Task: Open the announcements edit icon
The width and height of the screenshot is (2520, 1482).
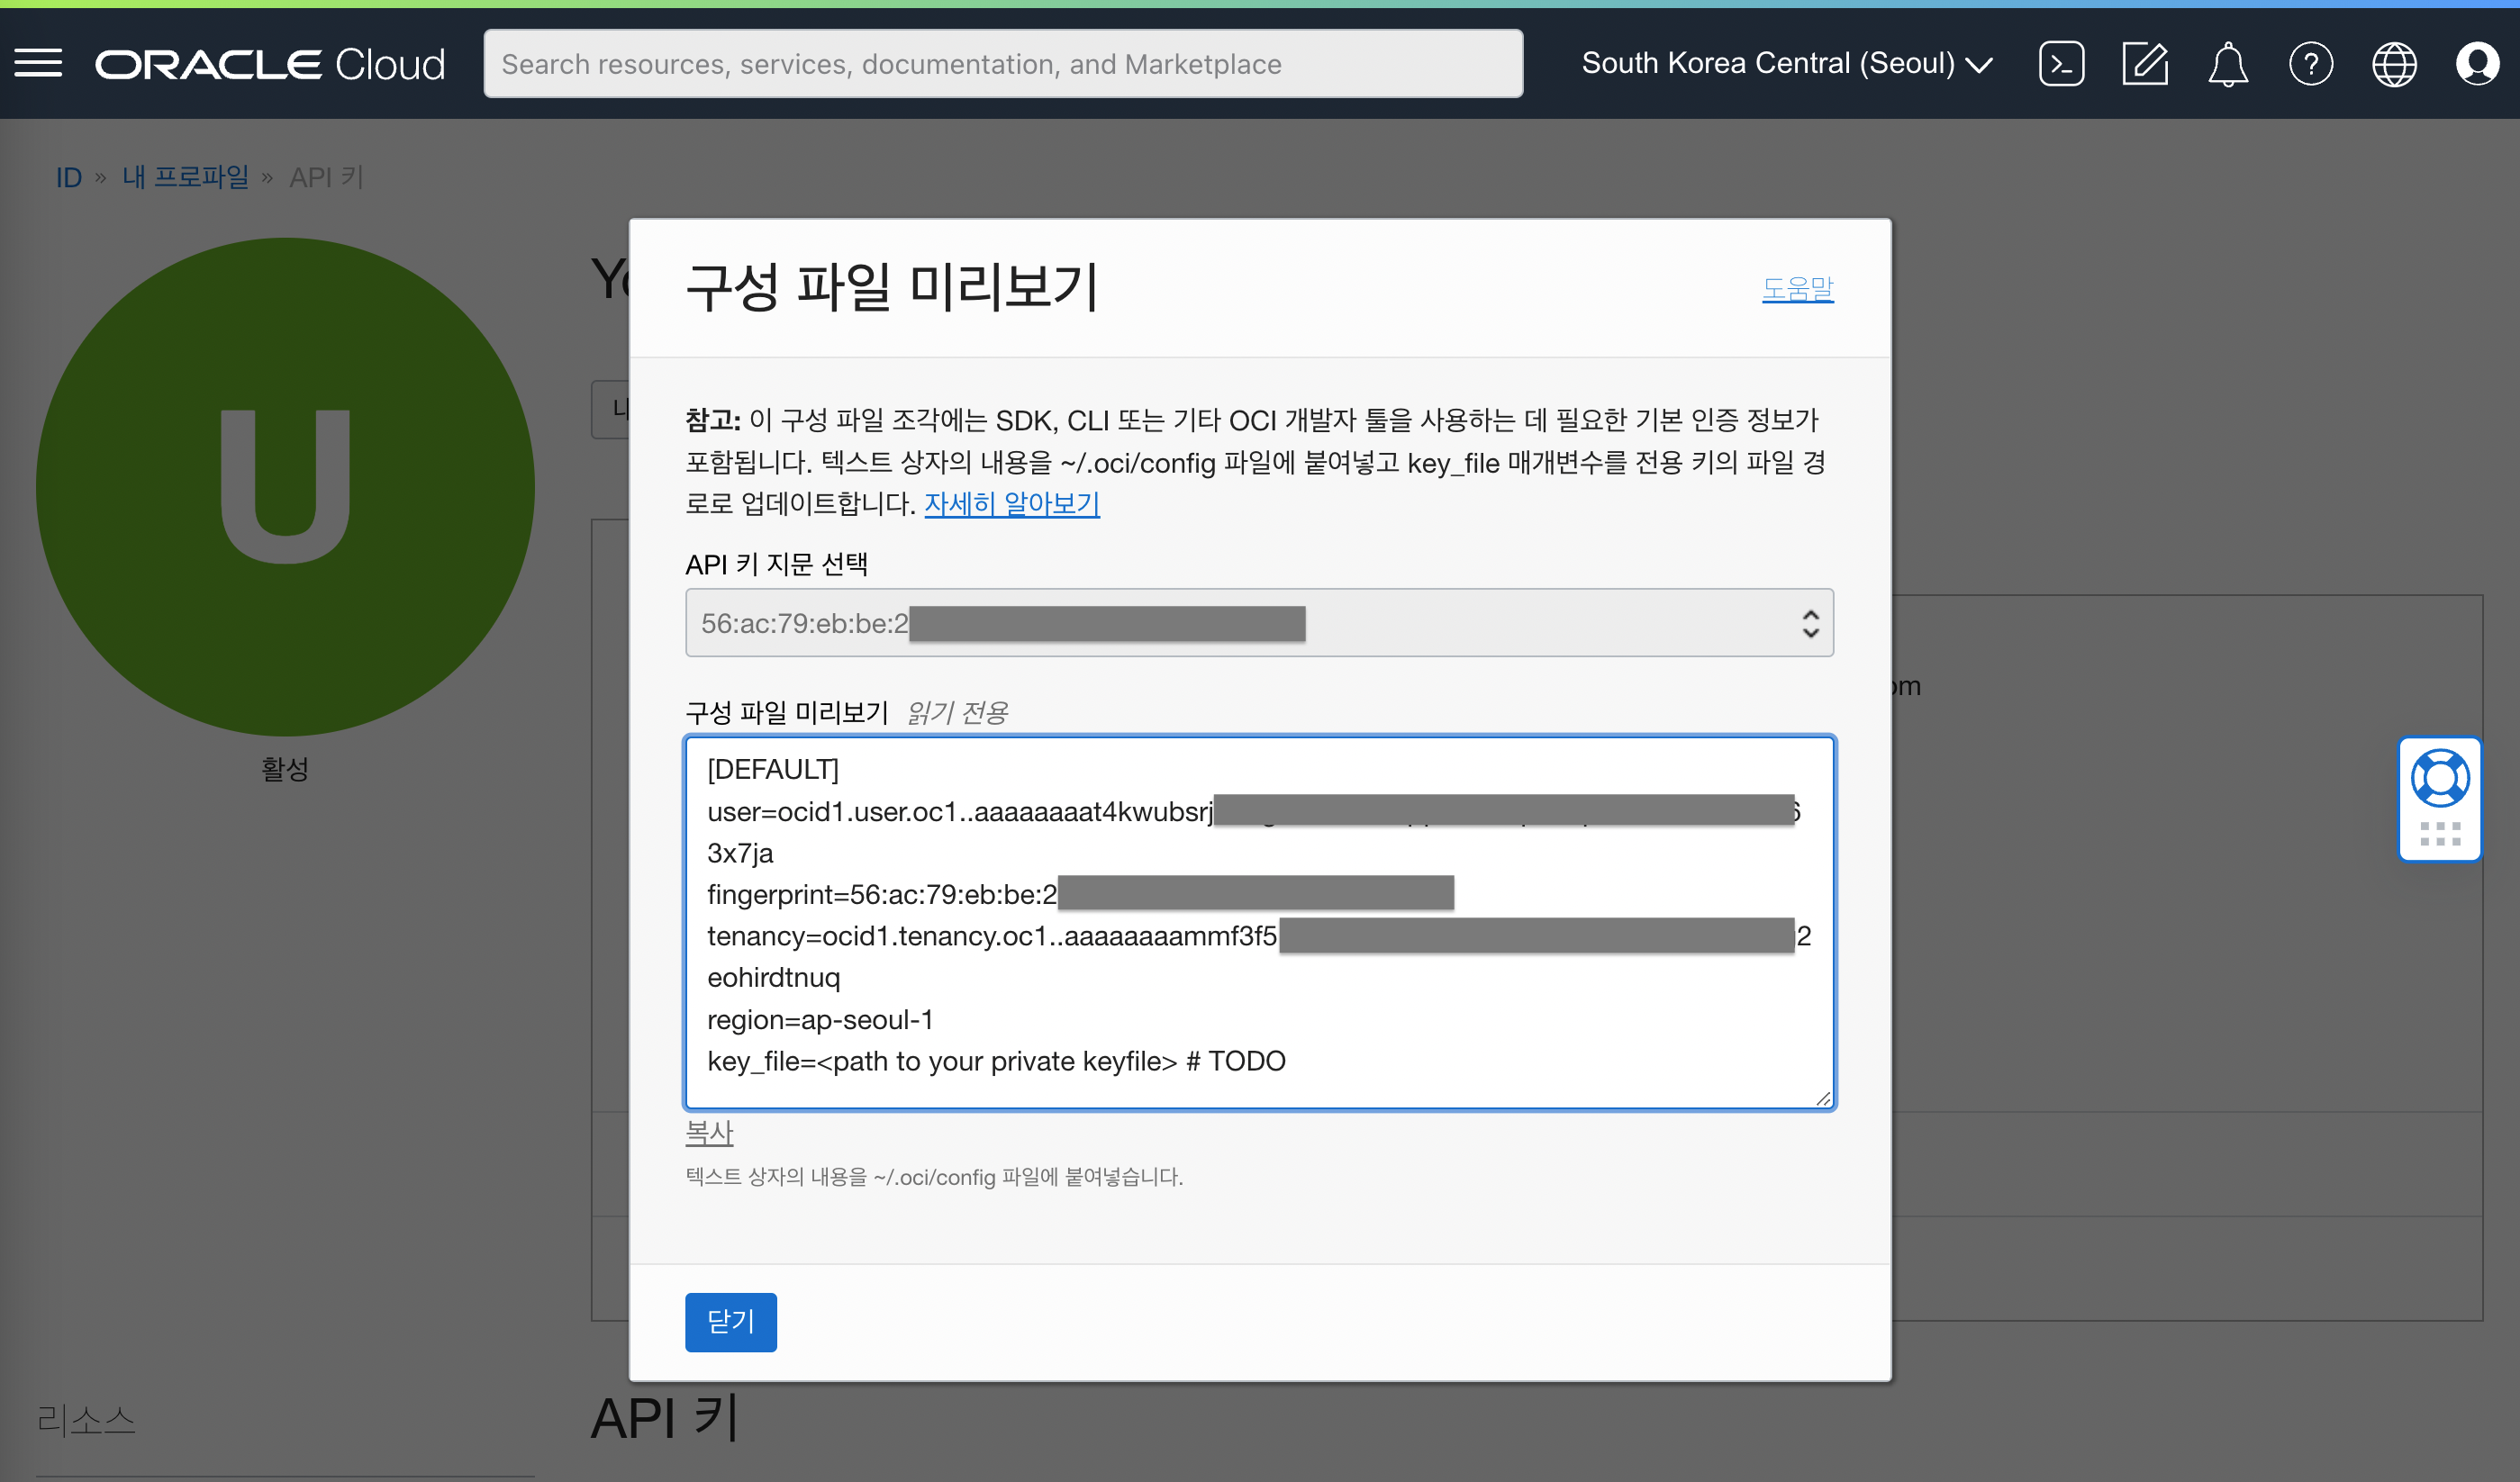Action: pyautogui.click(x=2145, y=64)
